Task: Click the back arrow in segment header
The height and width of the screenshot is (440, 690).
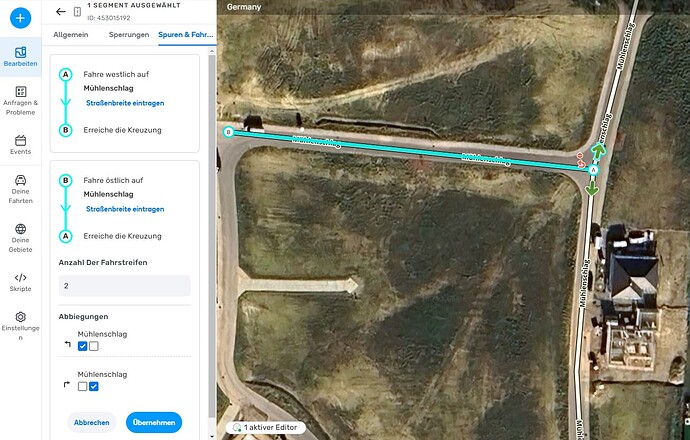Action: pyautogui.click(x=61, y=11)
